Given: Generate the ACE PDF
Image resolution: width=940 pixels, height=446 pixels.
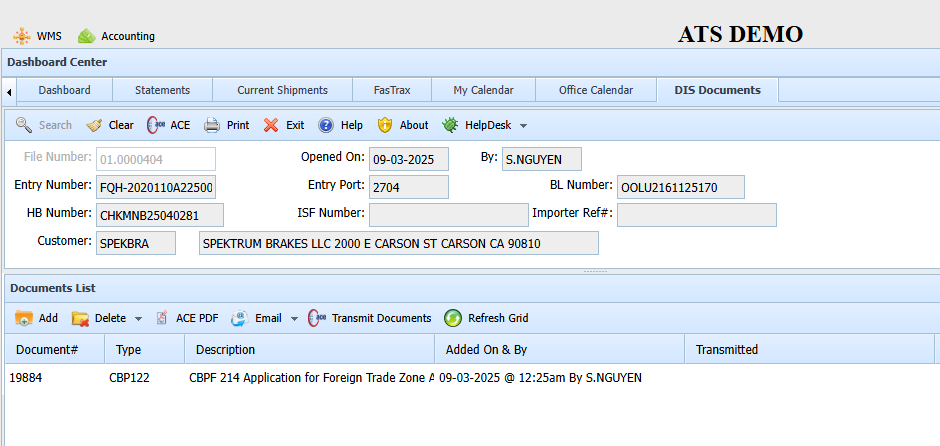Looking at the screenshot, I should [163, 318].
